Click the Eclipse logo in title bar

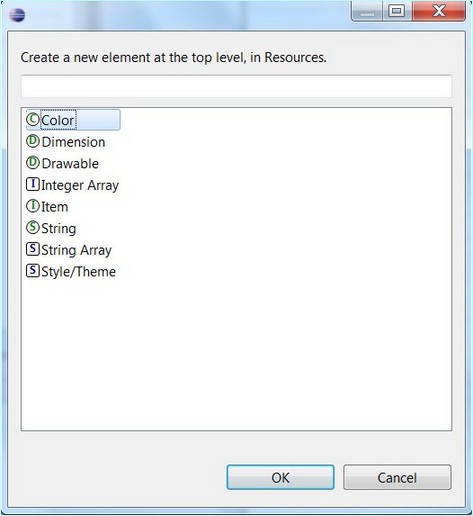pyautogui.click(x=17, y=15)
